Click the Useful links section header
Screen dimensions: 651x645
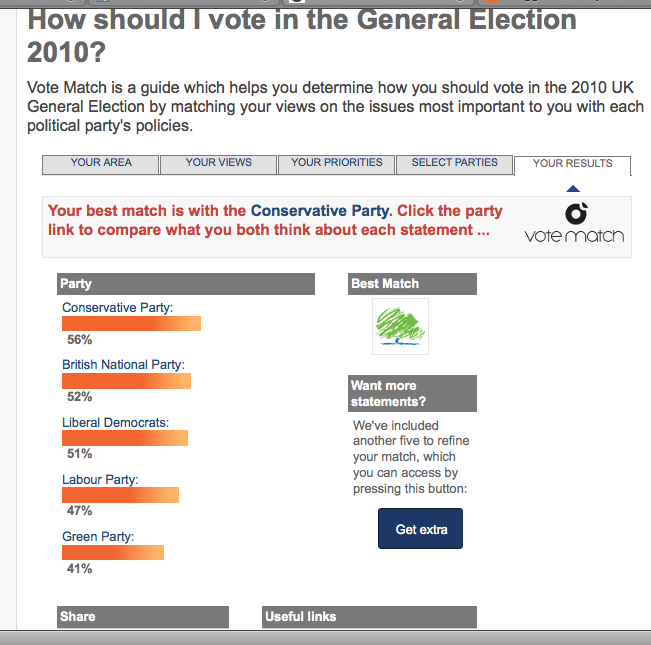[370, 617]
